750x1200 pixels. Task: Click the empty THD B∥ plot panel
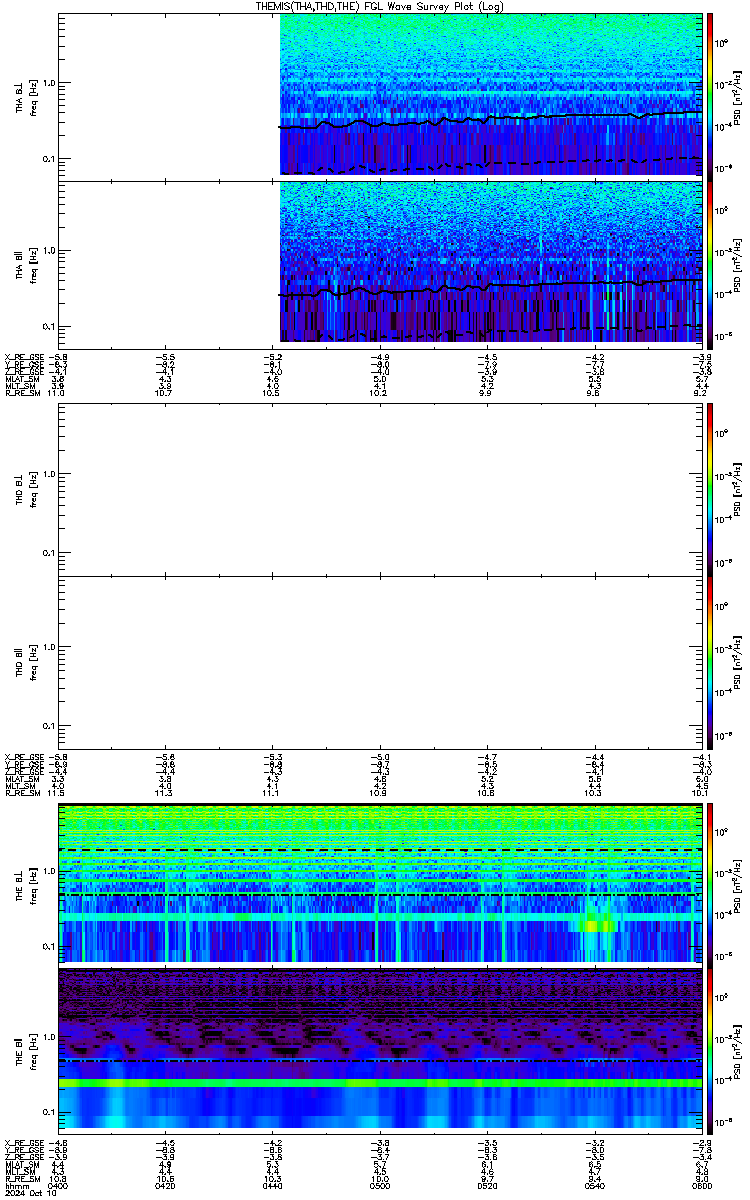(x=380, y=662)
